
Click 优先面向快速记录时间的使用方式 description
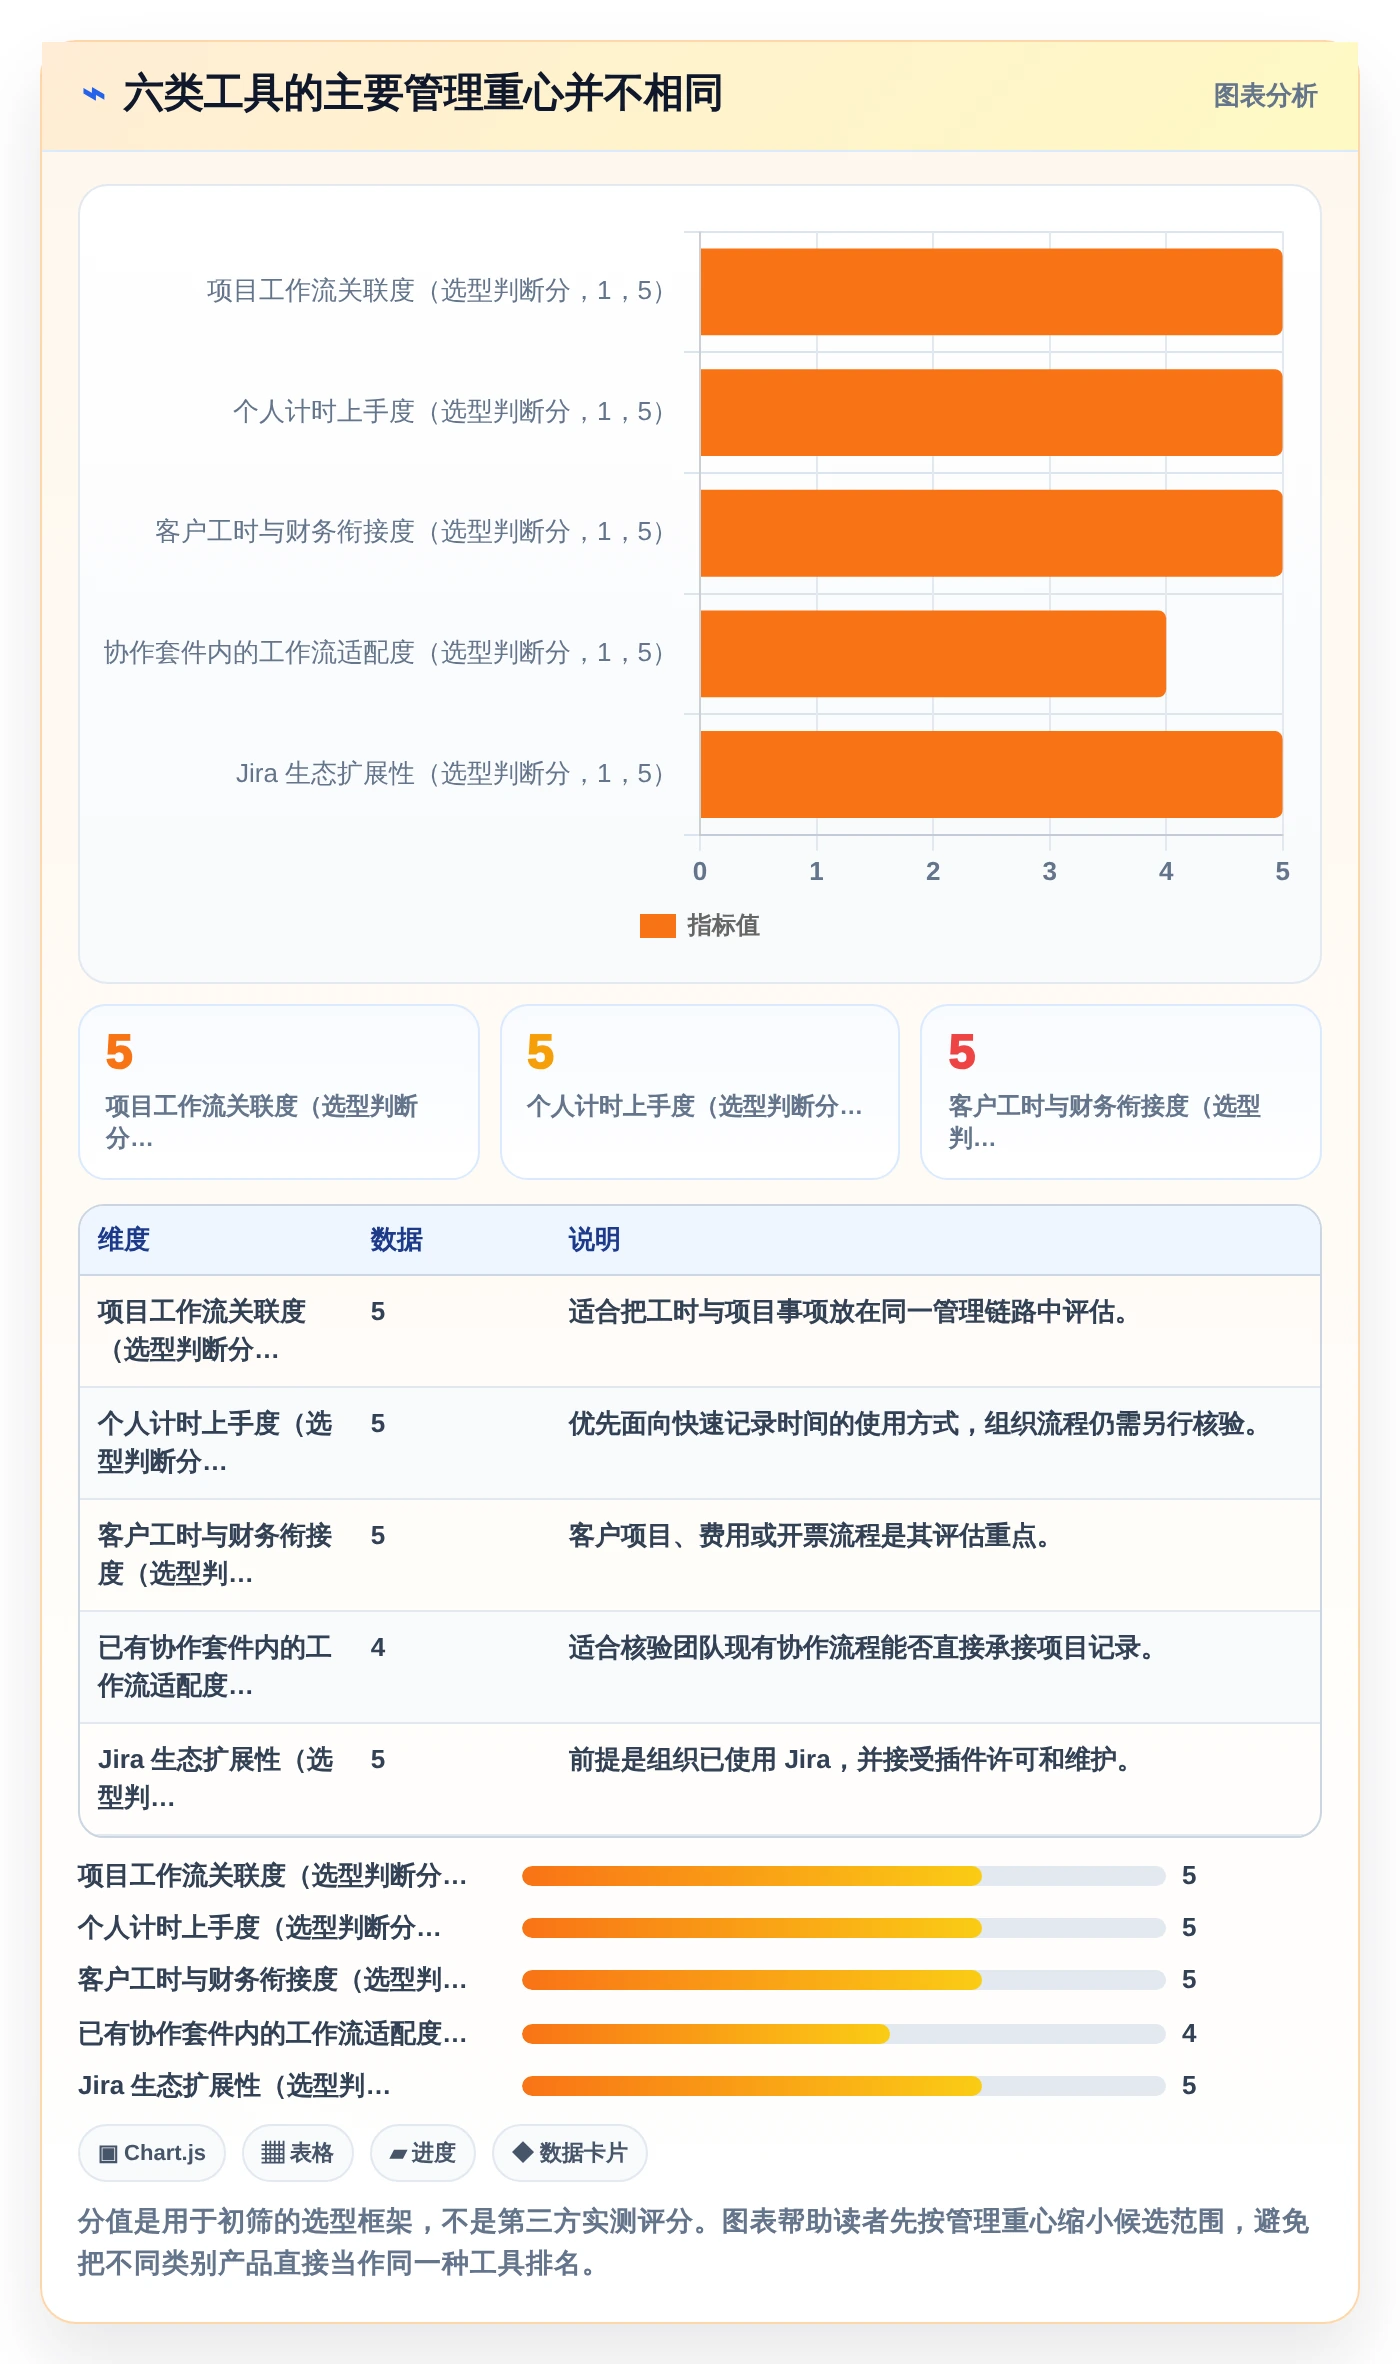pyautogui.click(x=914, y=1424)
